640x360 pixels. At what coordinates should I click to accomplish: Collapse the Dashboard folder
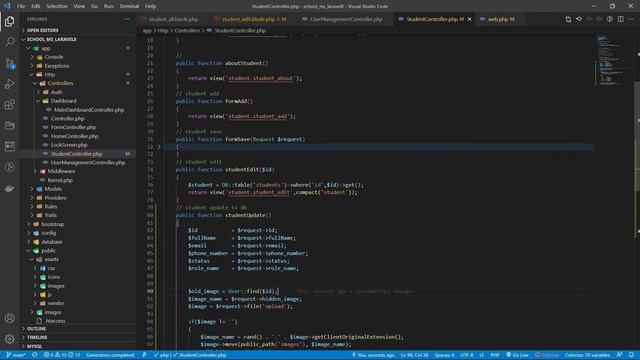click(x=63, y=101)
